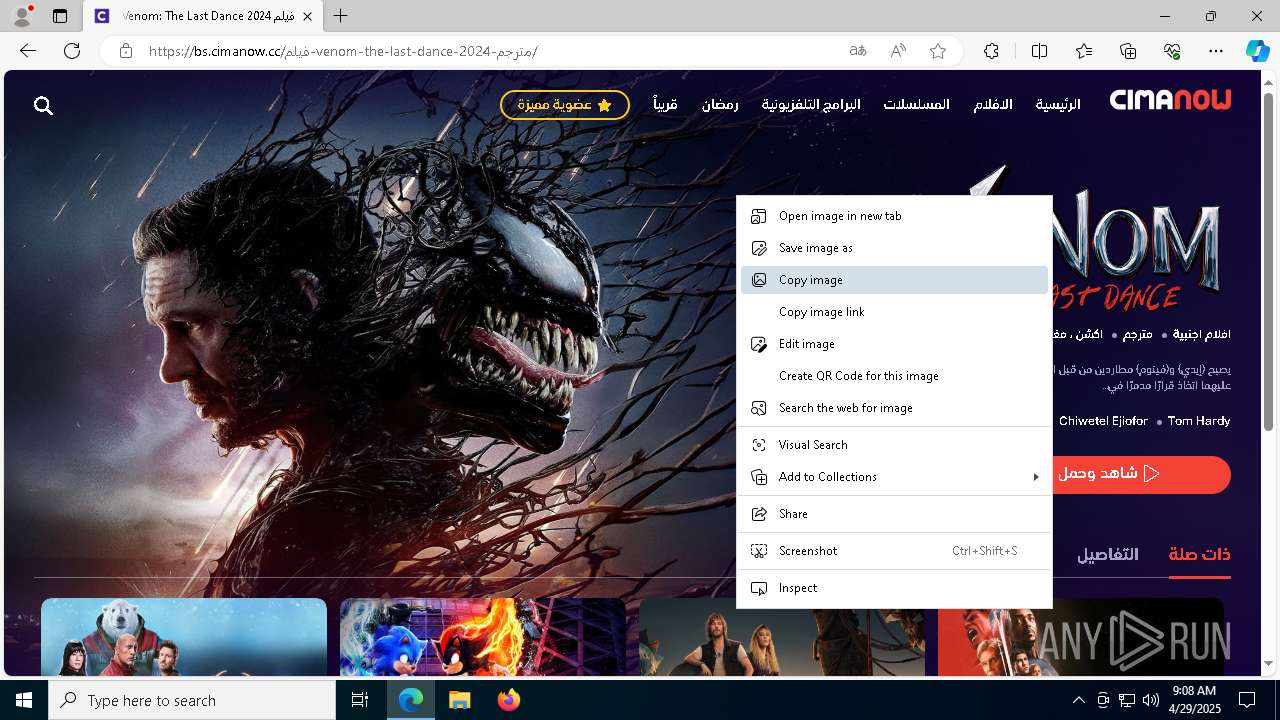Viewport: 1280px width, 720px height.
Task: Choose Screenshot in the context menu
Action: (894, 551)
